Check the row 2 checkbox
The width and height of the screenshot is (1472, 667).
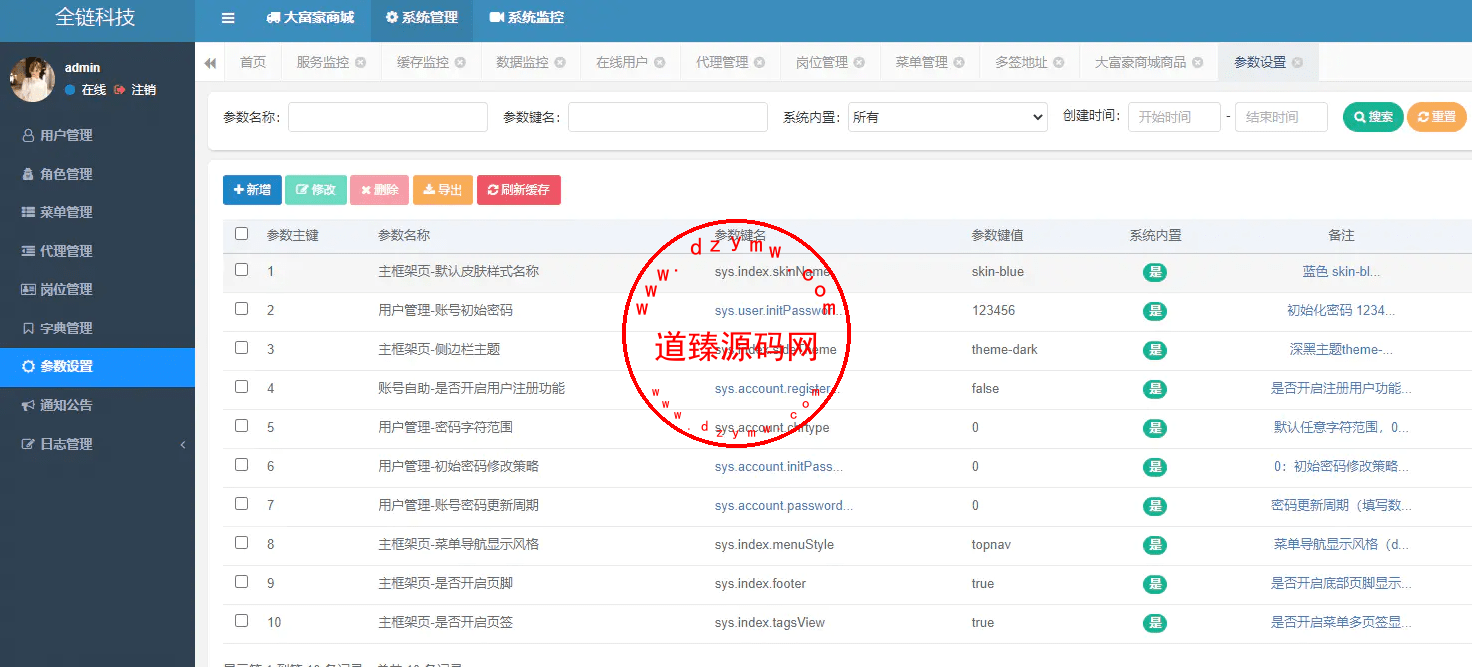[x=241, y=309]
